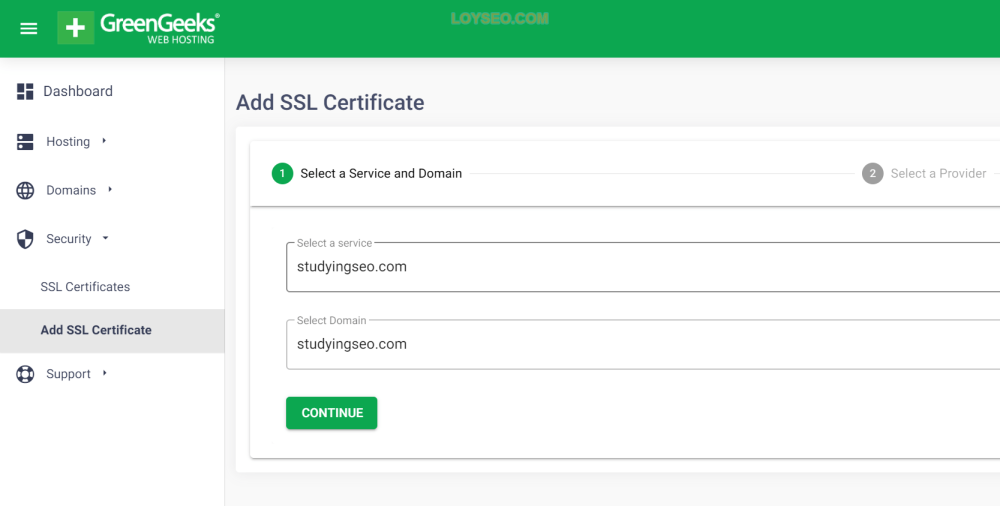This screenshot has width=1000, height=506.
Task: Select Add SSL Certificate sidebar entry
Action: (112, 331)
